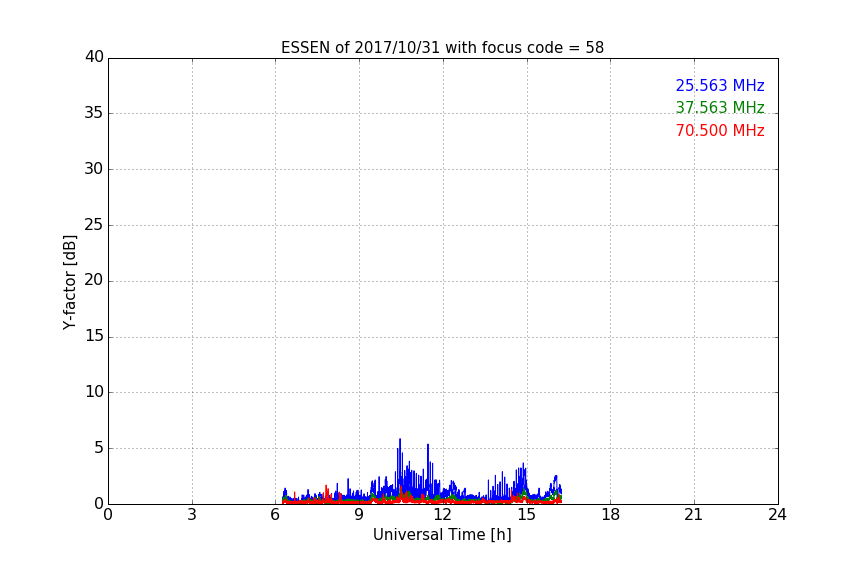Click the x-axis tick value 21
The image size is (864, 576).
[x=694, y=515]
